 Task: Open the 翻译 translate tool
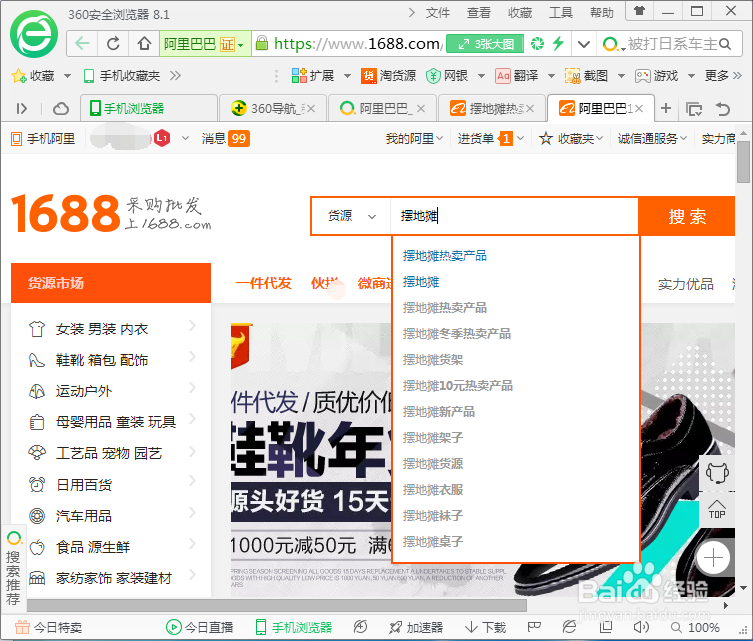tap(517, 75)
